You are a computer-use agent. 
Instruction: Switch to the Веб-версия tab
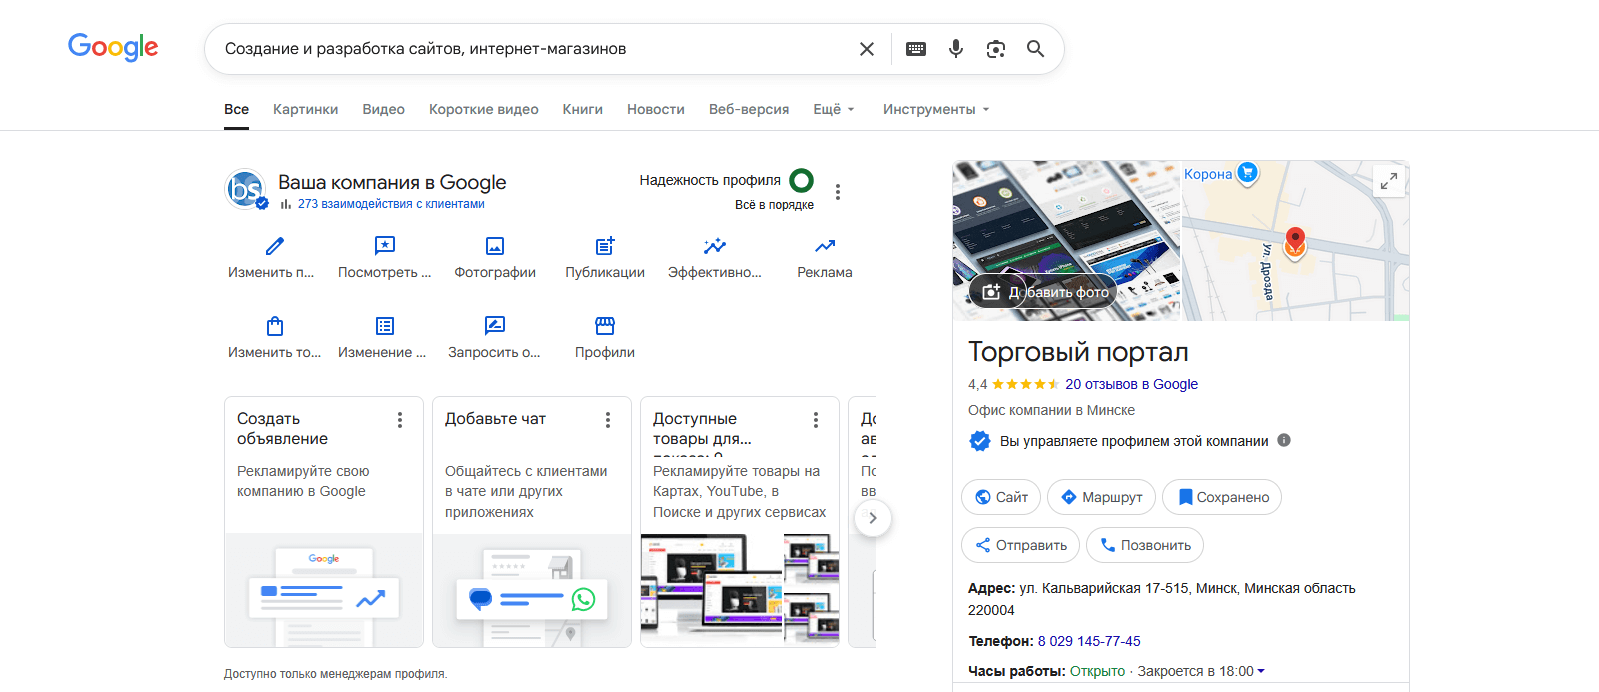(x=749, y=109)
